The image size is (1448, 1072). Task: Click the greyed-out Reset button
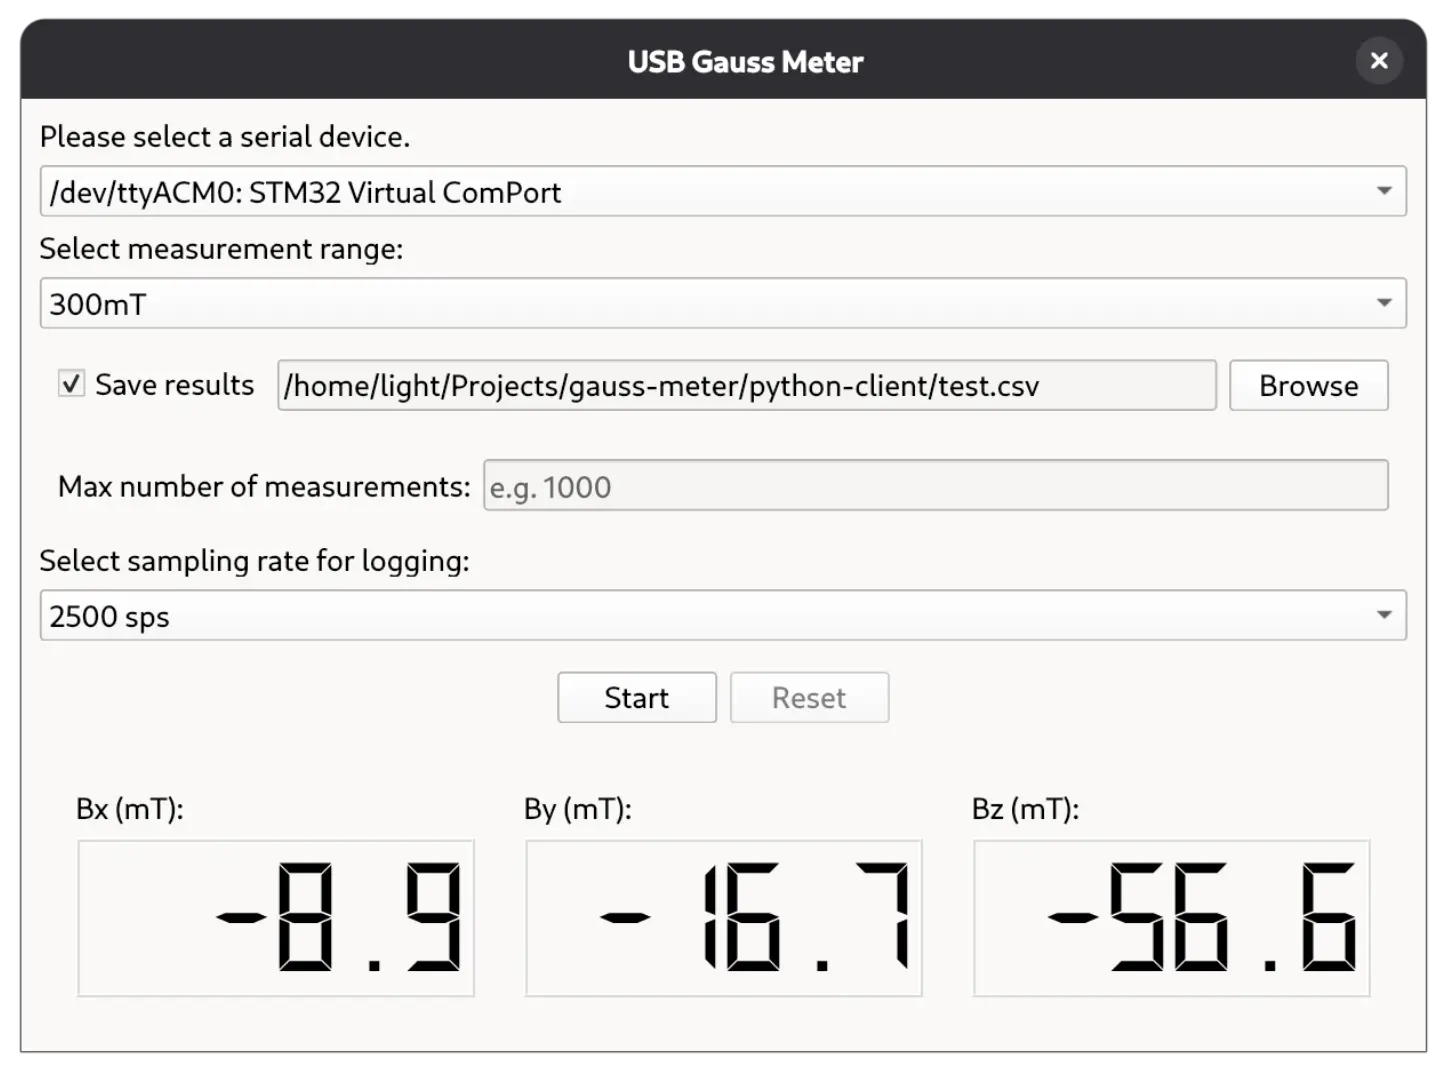[x=809, y=698]
